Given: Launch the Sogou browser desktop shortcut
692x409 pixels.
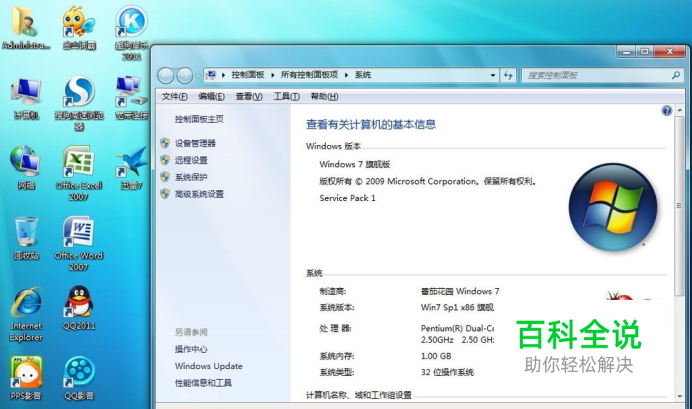Looking at the screenshot, I should (79, 103).
